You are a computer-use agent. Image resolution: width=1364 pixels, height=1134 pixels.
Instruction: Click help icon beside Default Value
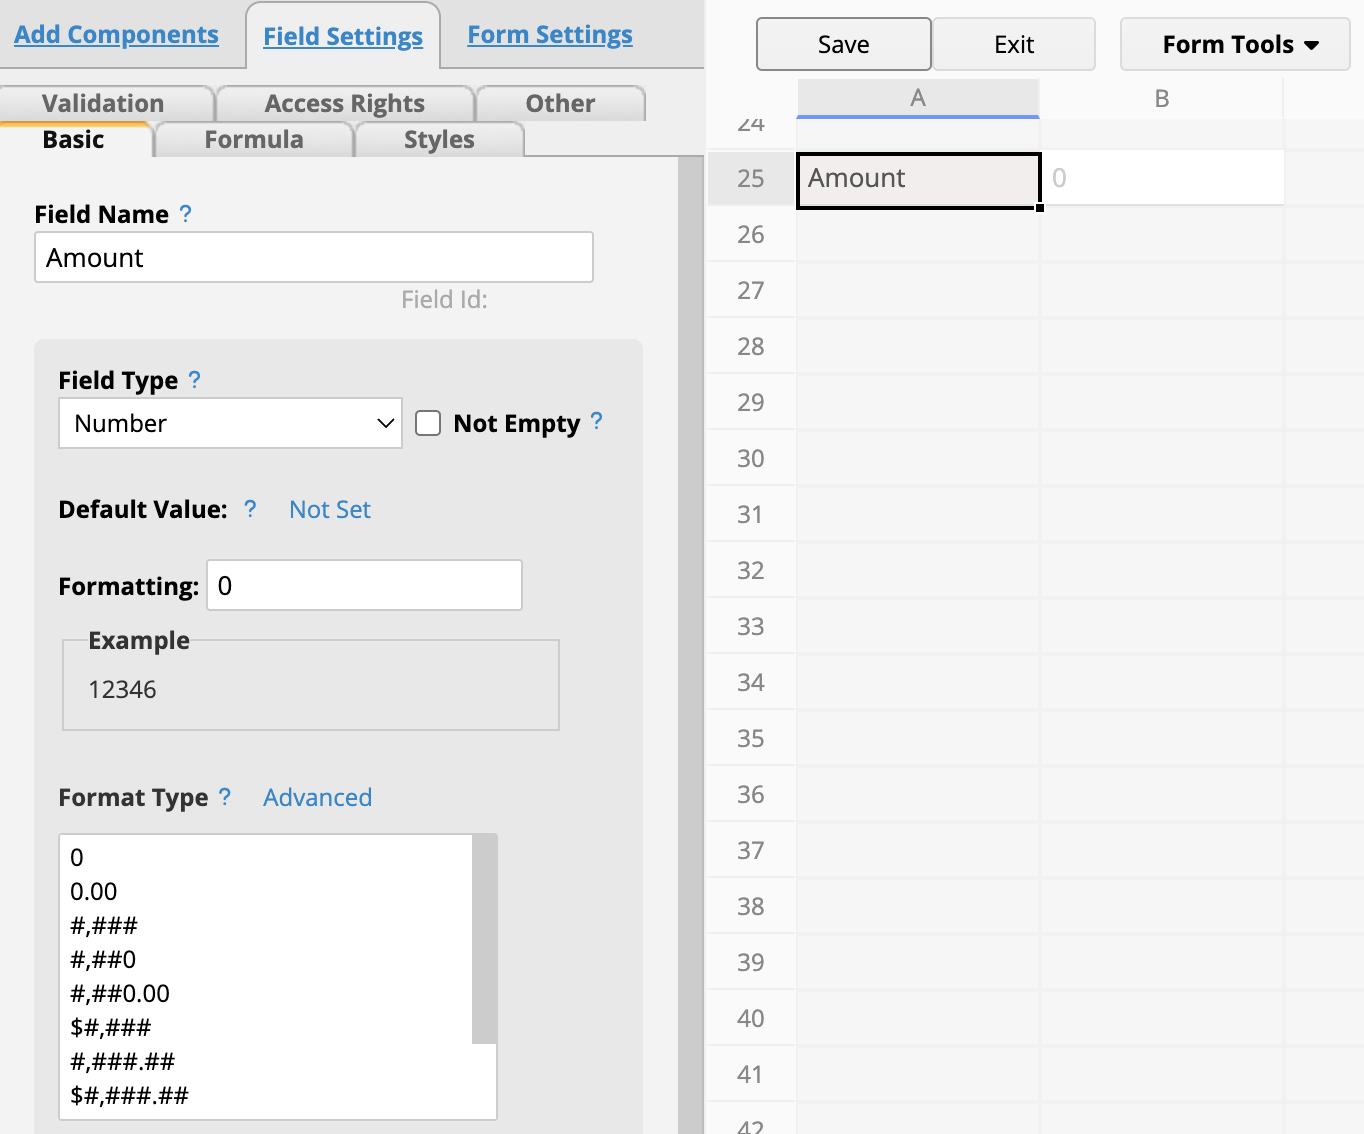250,509
